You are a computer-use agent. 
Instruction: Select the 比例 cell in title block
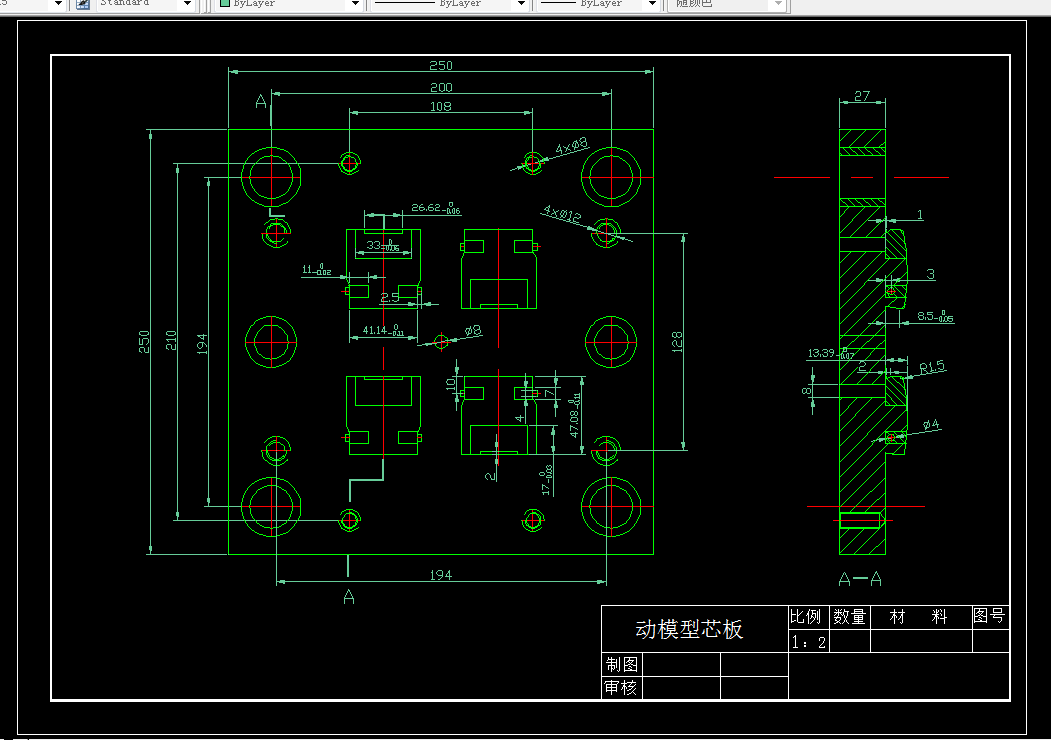pos(805,617)
